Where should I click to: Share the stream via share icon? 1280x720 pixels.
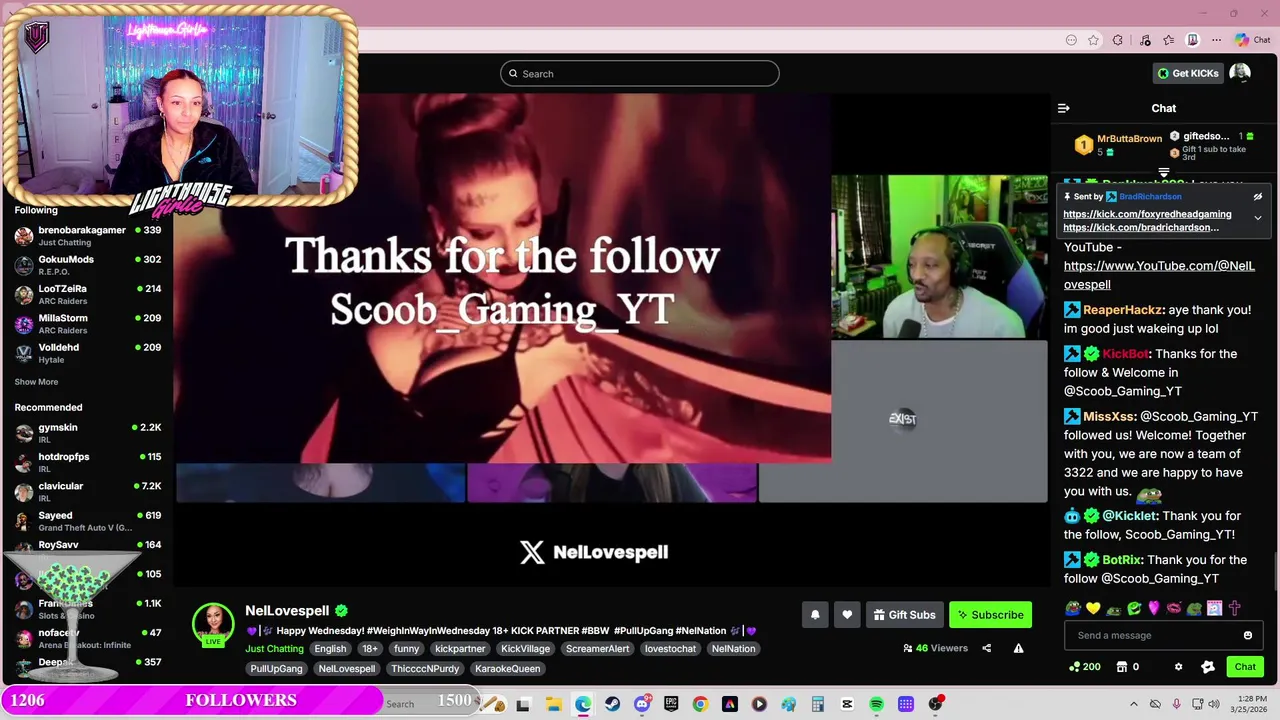986,648
